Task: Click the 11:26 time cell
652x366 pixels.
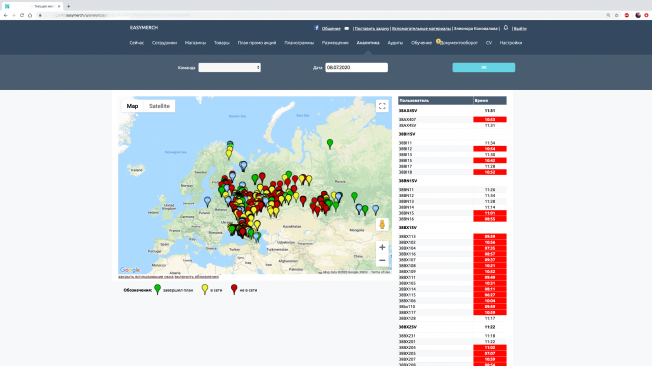Action: pyautogui.click(x=490, y=190)
